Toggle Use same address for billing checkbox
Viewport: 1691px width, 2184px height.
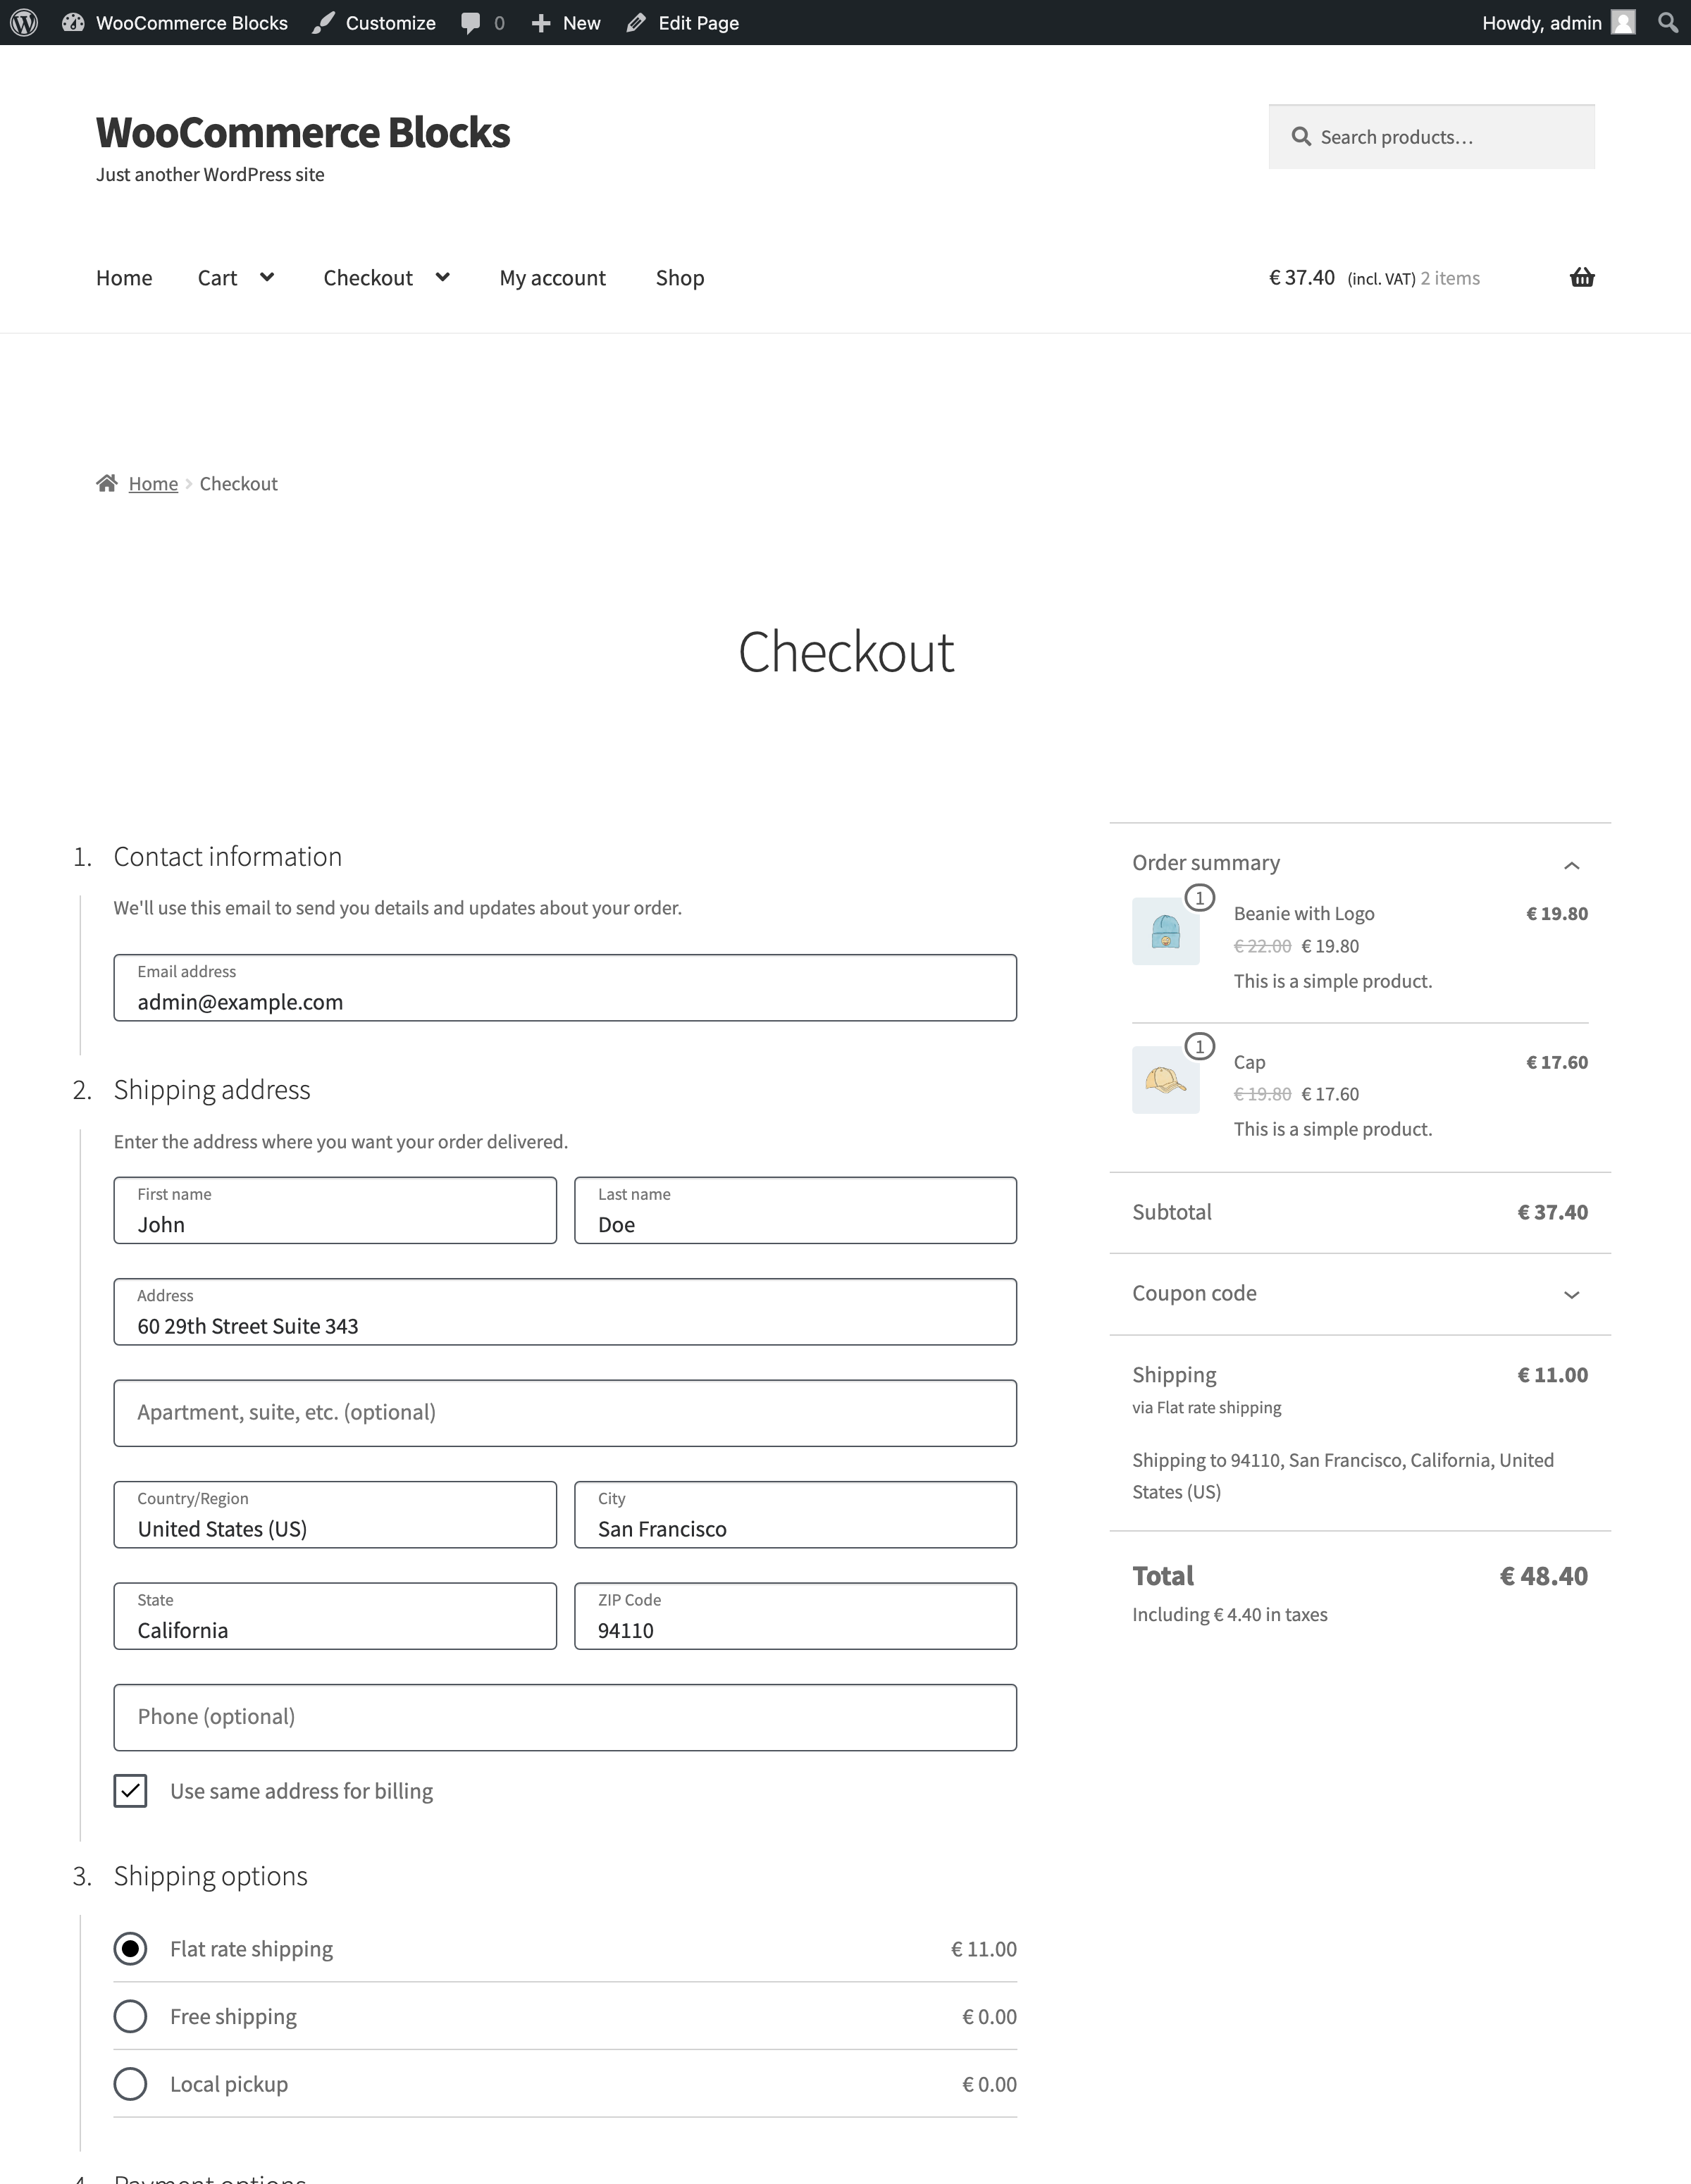pos(130,1790)
